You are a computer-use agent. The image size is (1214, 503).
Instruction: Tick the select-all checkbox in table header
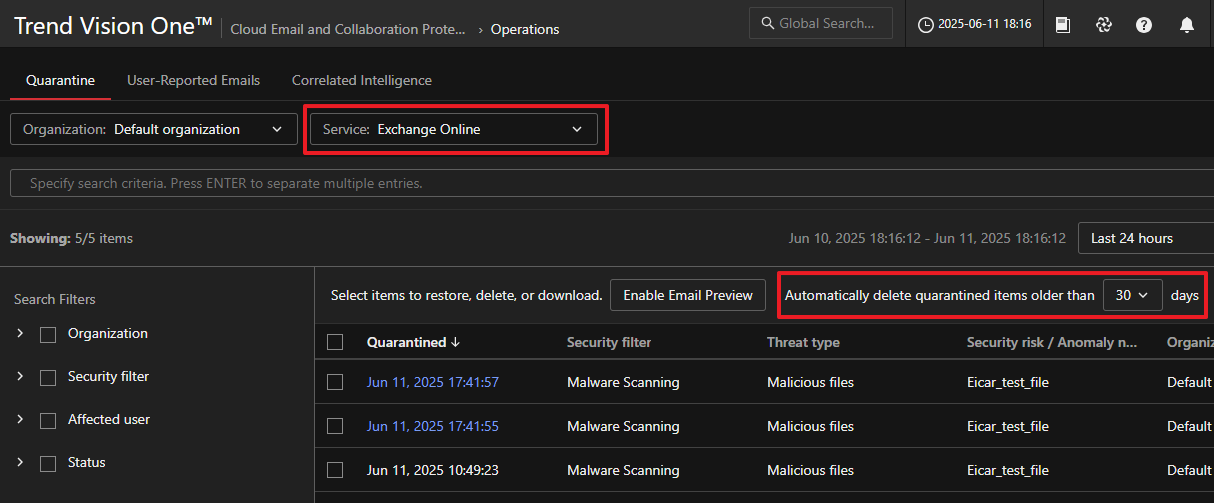(x=335, y=342)
